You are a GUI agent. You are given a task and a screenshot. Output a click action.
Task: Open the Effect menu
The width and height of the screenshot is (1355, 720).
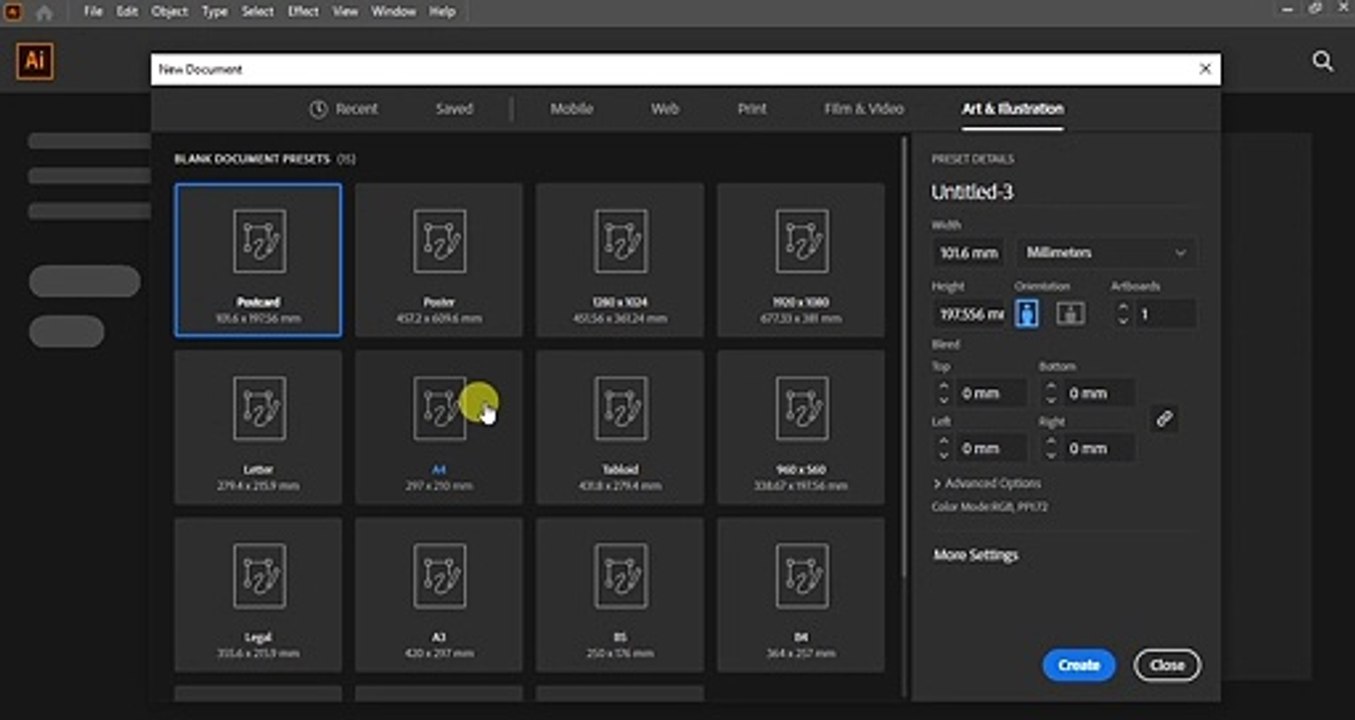pos(303,12)
